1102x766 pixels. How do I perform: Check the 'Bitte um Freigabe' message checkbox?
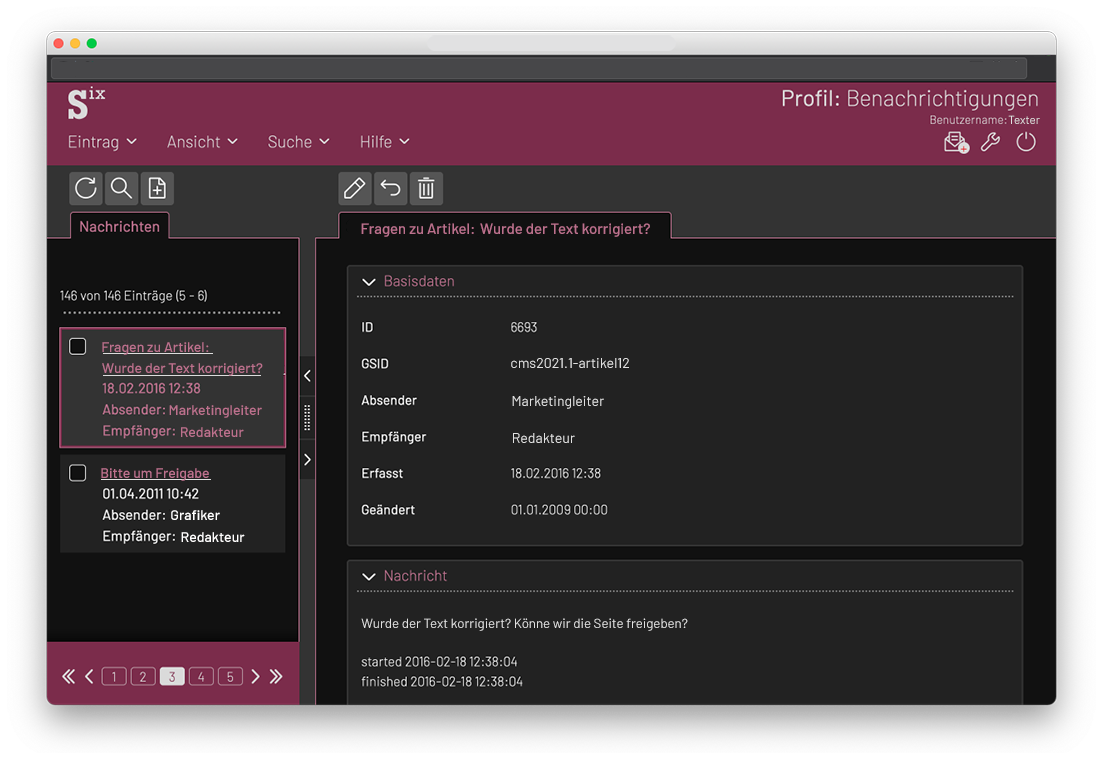(78, 472)
